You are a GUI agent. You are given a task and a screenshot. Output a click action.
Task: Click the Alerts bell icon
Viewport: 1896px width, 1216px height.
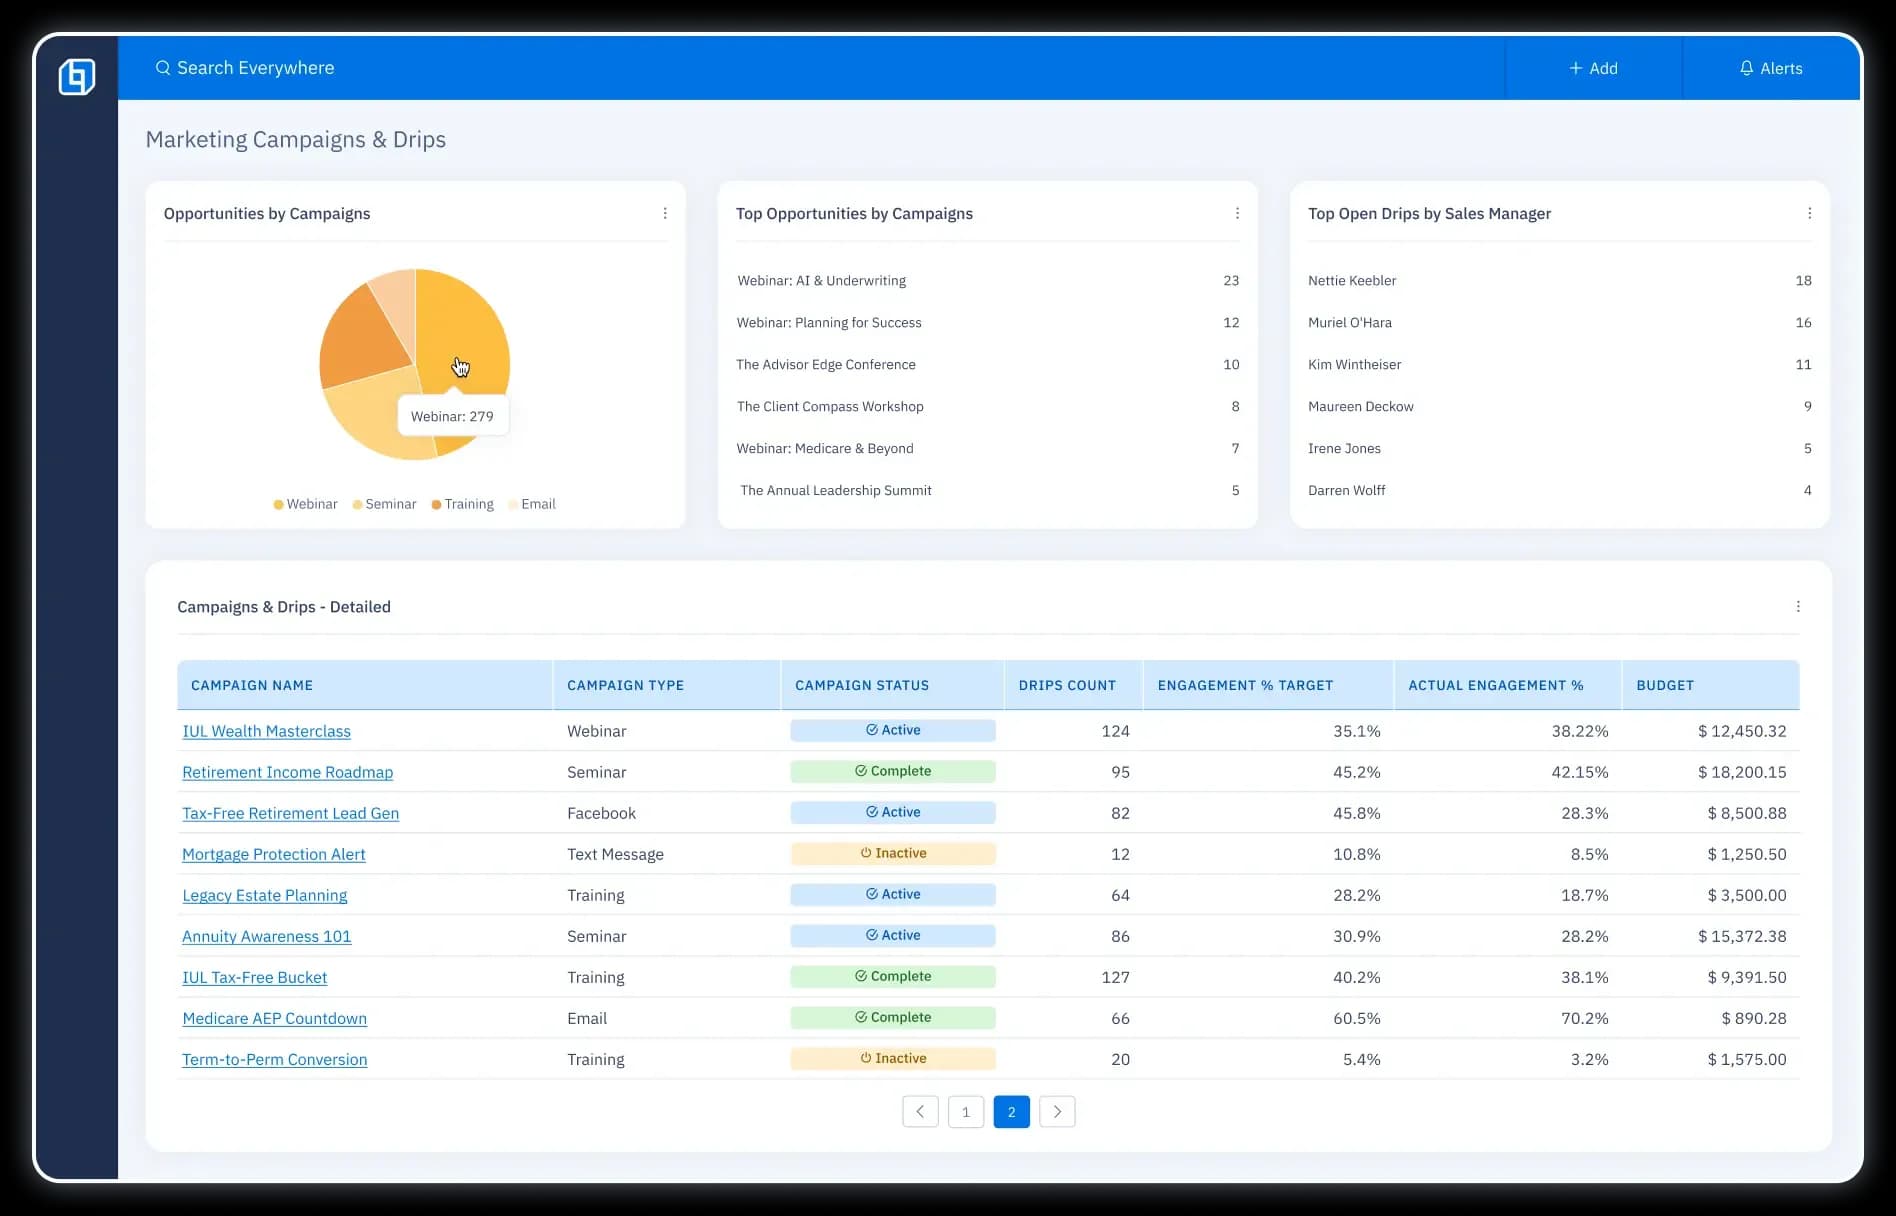pyautogui.click(x=1746, y=68)
